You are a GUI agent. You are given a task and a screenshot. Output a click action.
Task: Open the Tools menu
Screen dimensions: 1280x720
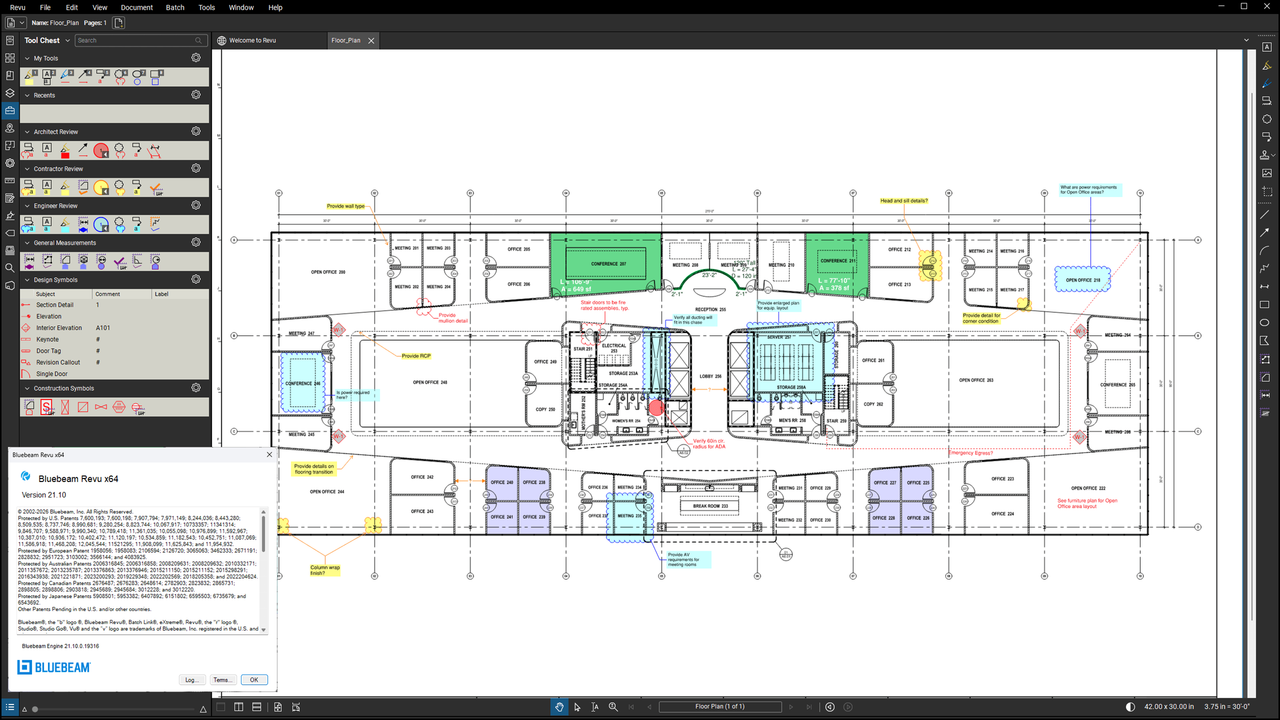tap(206, 7)
